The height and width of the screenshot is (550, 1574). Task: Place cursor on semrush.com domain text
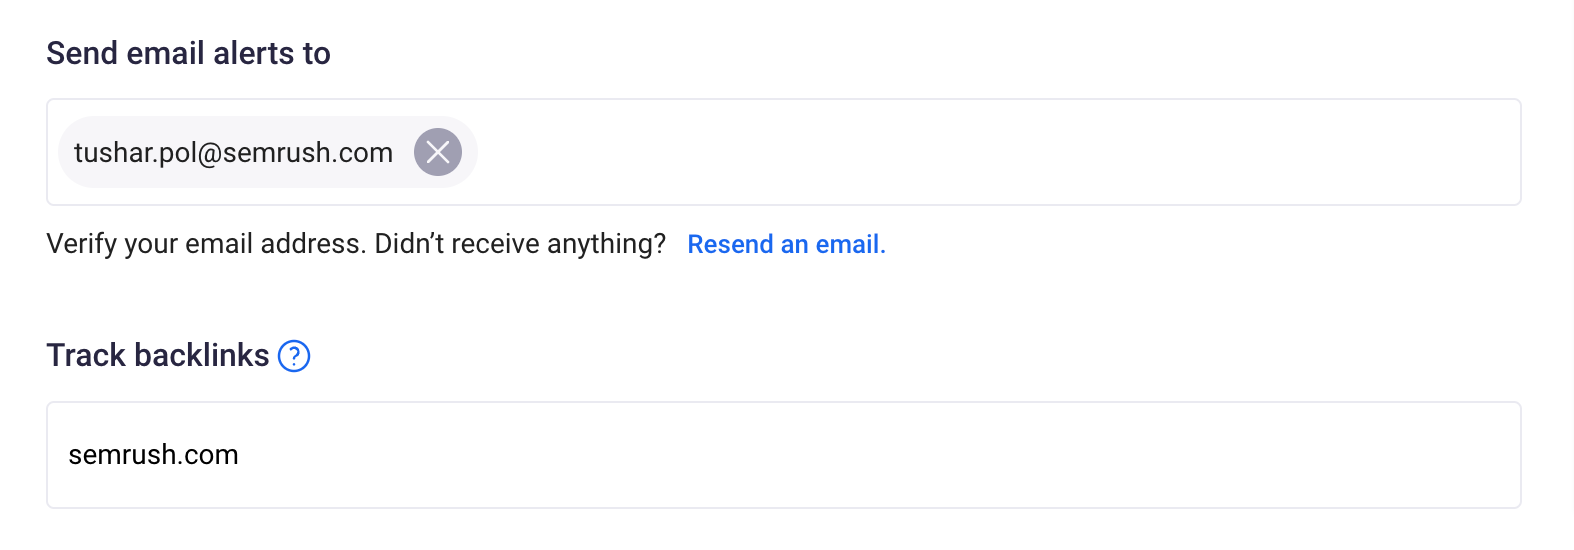point(153,455)
